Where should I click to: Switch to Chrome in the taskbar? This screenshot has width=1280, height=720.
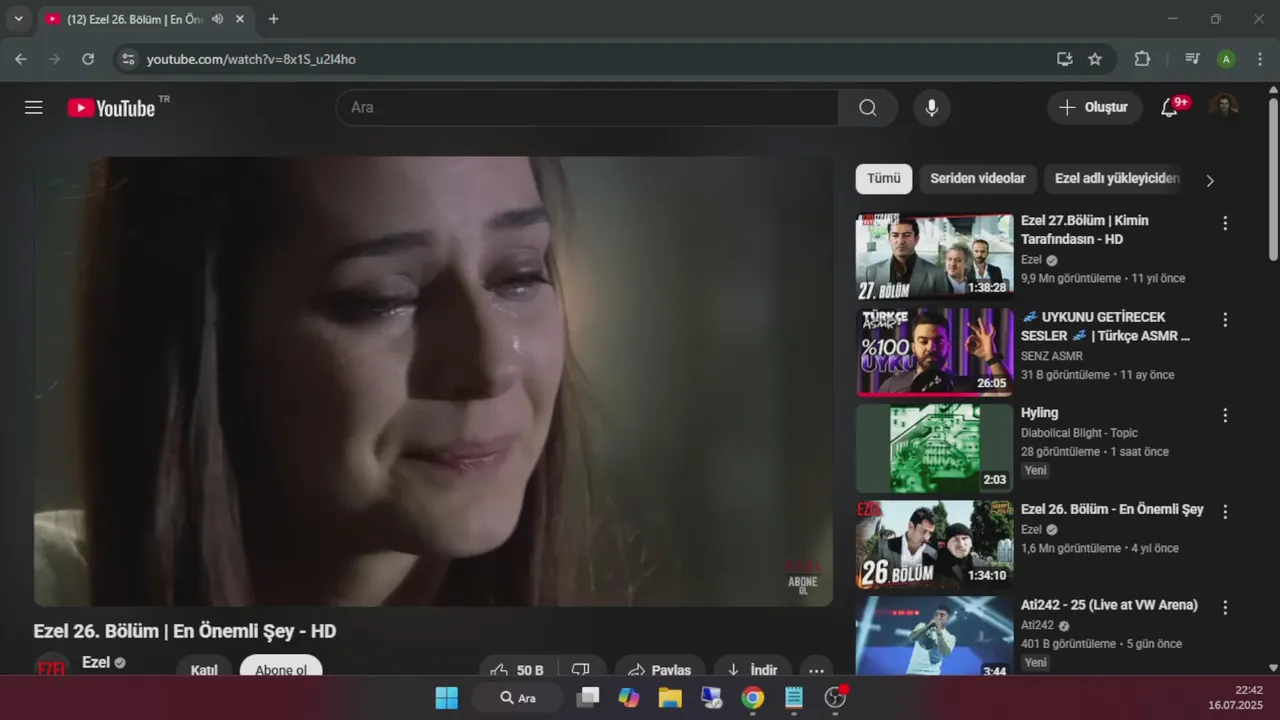click(753, 698)
